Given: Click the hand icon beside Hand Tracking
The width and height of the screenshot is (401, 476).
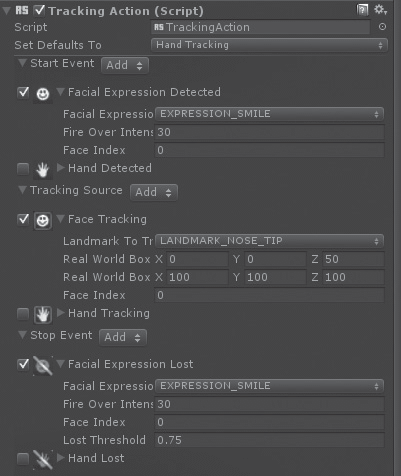Looking at the screenshot, I should pos(43,315).
